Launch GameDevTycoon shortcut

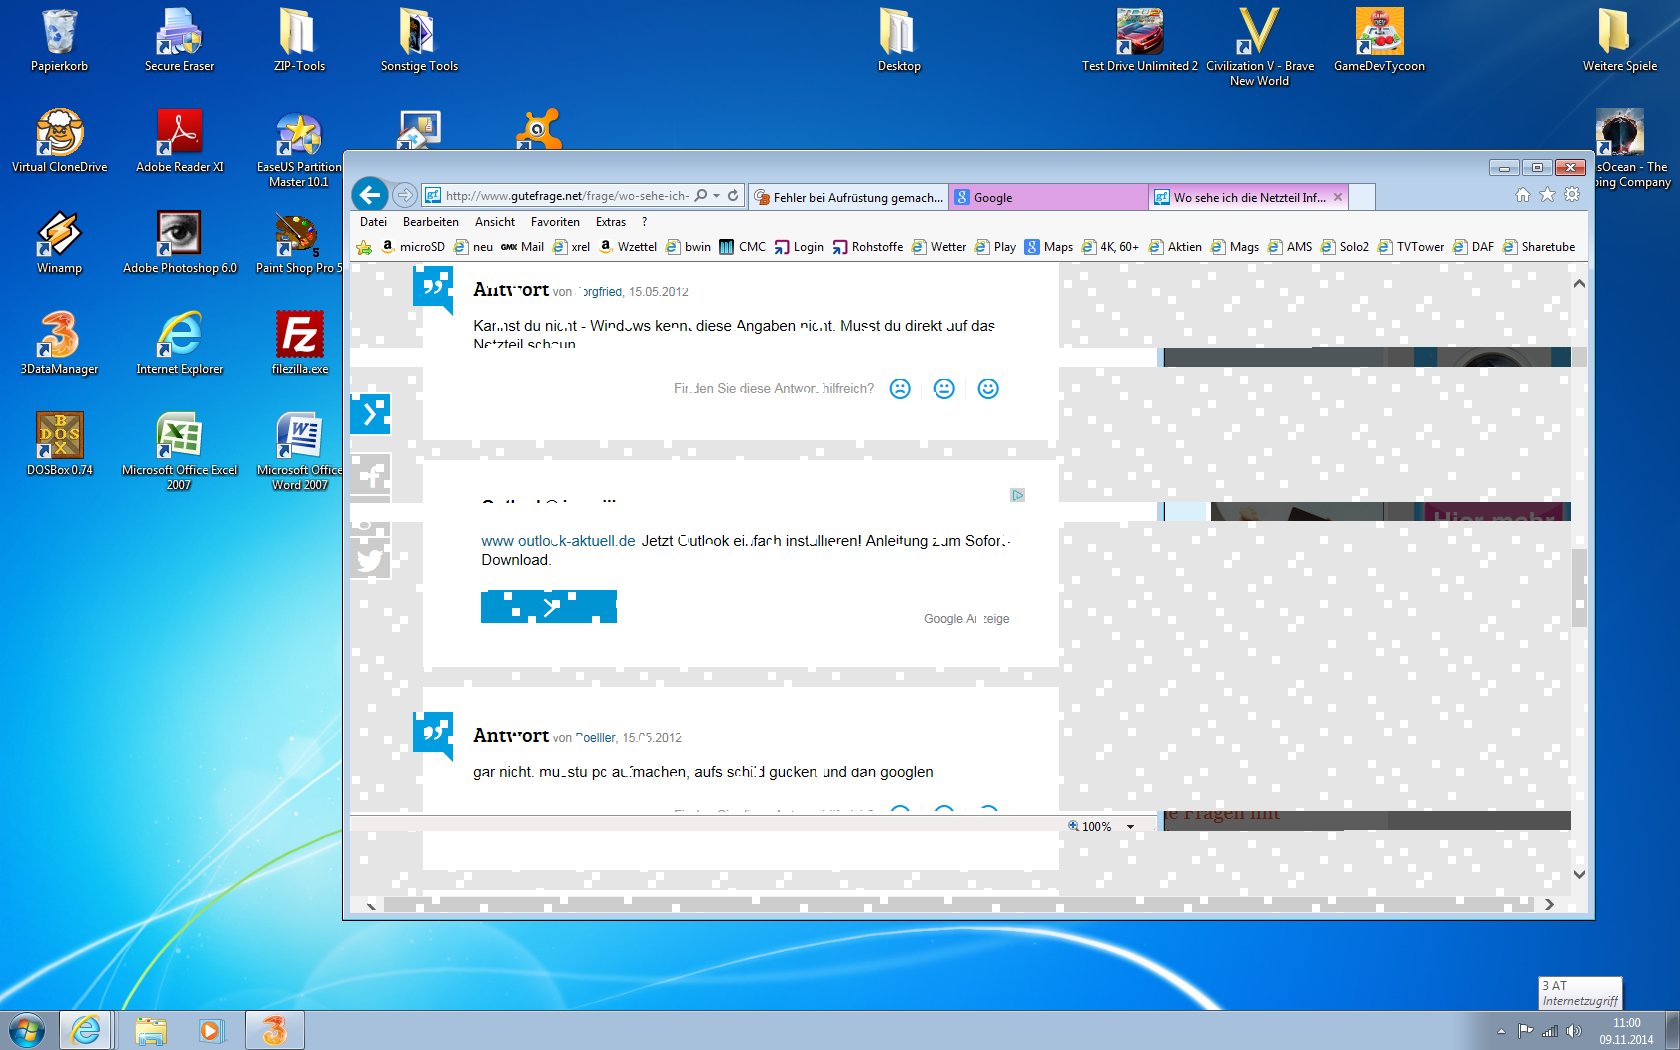point(1379,40)
